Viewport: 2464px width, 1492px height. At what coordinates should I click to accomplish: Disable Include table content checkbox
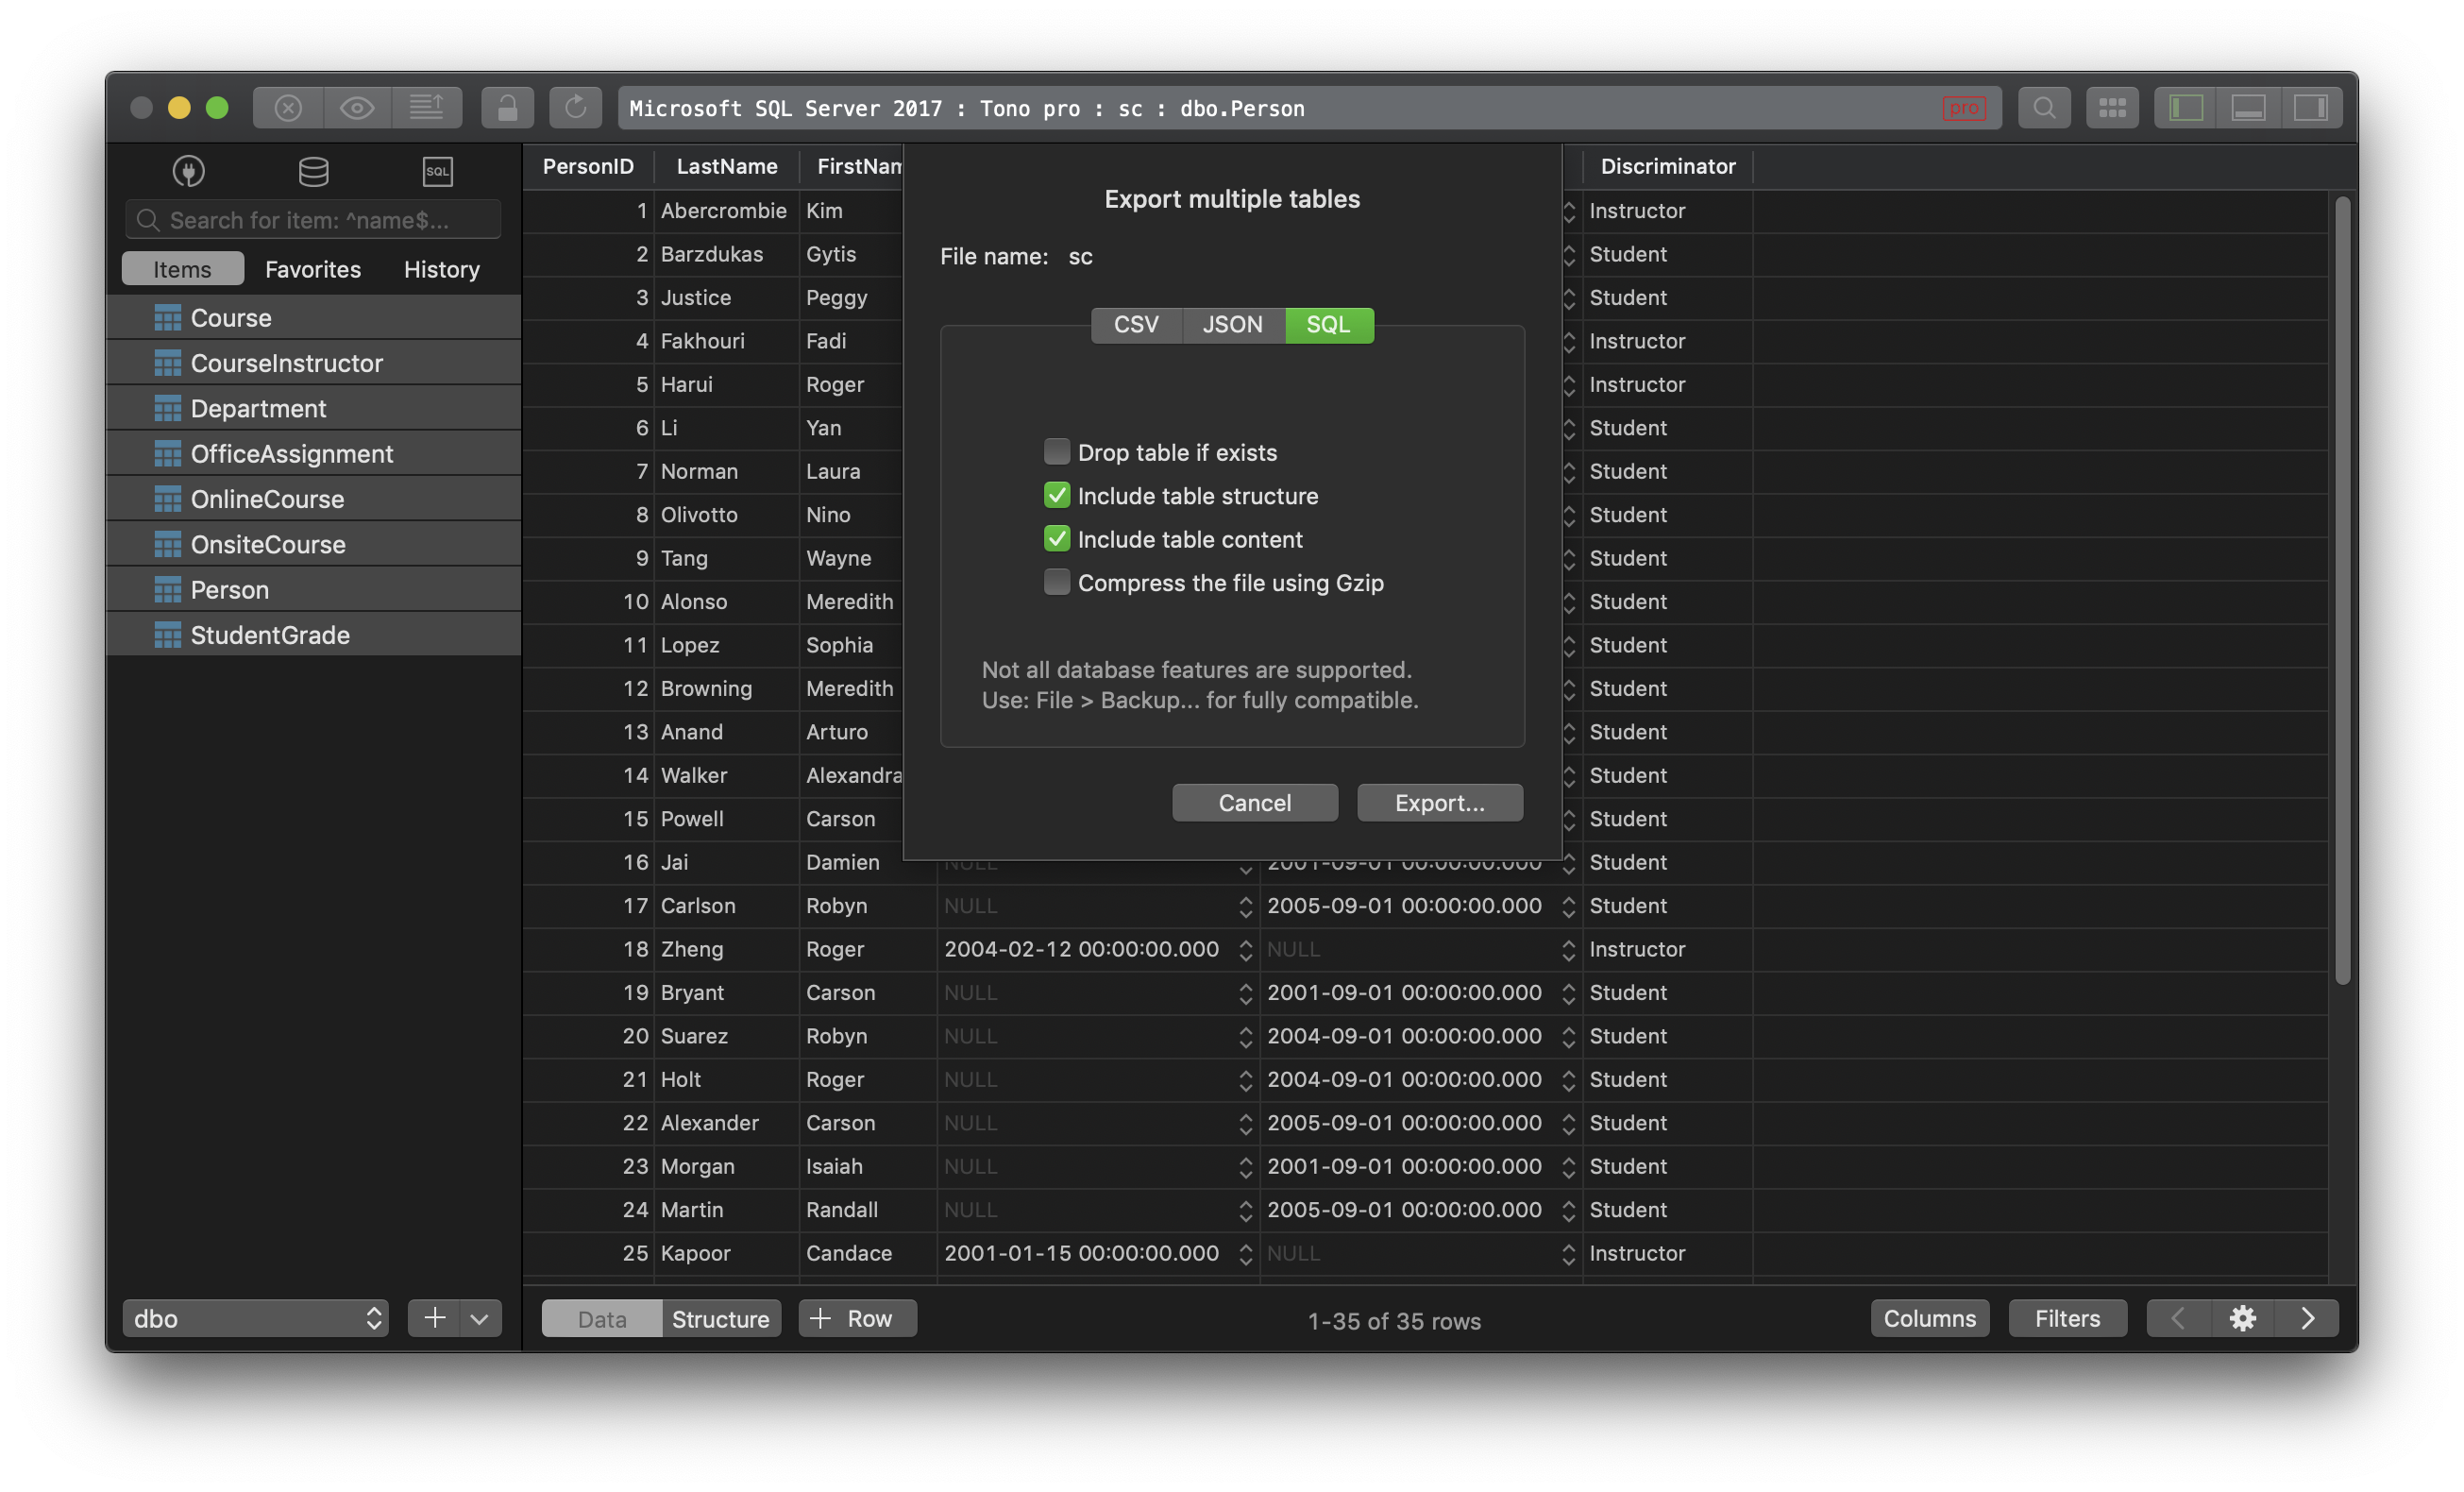tap(1053, 538)
